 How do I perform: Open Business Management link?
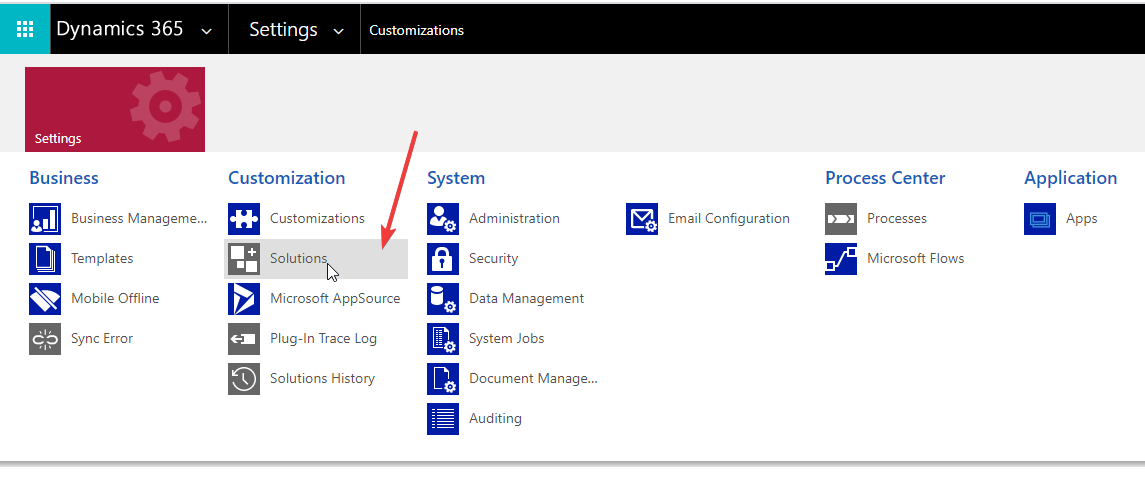(x=139, y=218)
